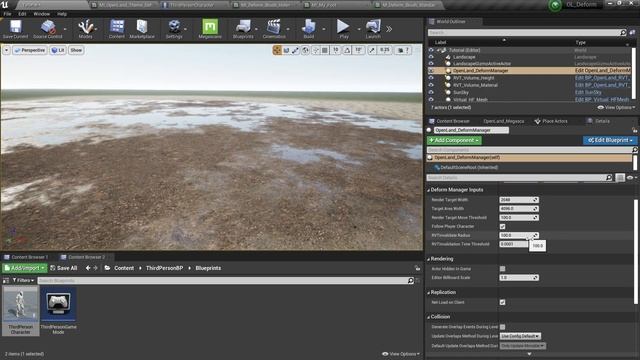The width and height of the screenshot is (640, 360).
Task: Open the Marketplace
Action: point(142,29)
